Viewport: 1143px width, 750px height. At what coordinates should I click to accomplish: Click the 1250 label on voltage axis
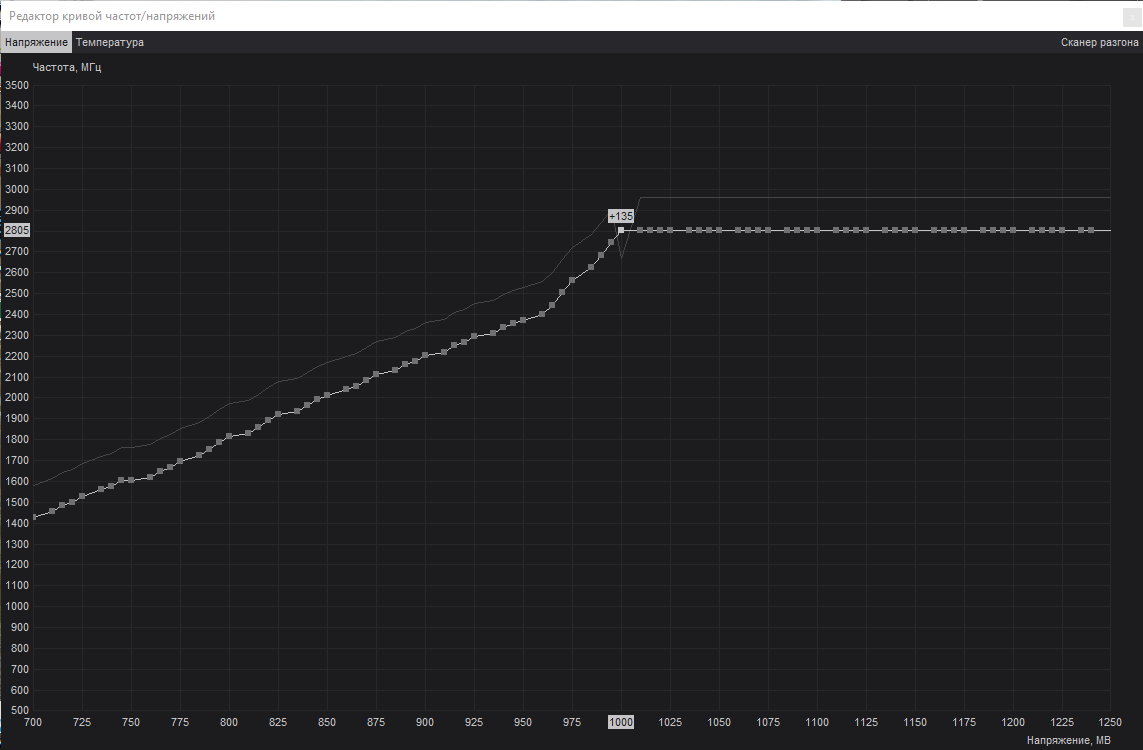point(1110,722)
